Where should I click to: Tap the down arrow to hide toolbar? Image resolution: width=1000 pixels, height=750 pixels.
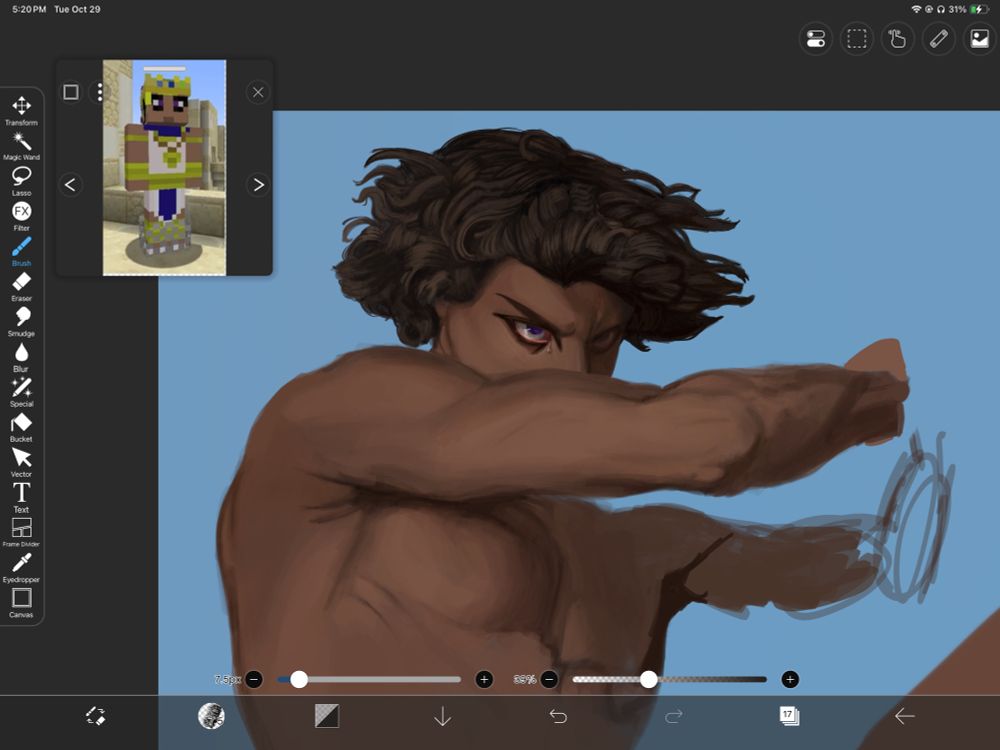pyautogui.click(x=443, y=716)
